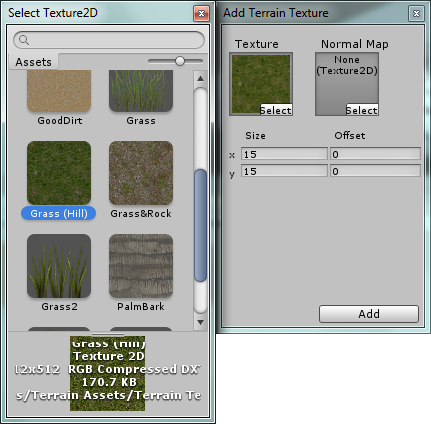
Task: Click the scrollbar down arrow
Action: coord(200,322)
